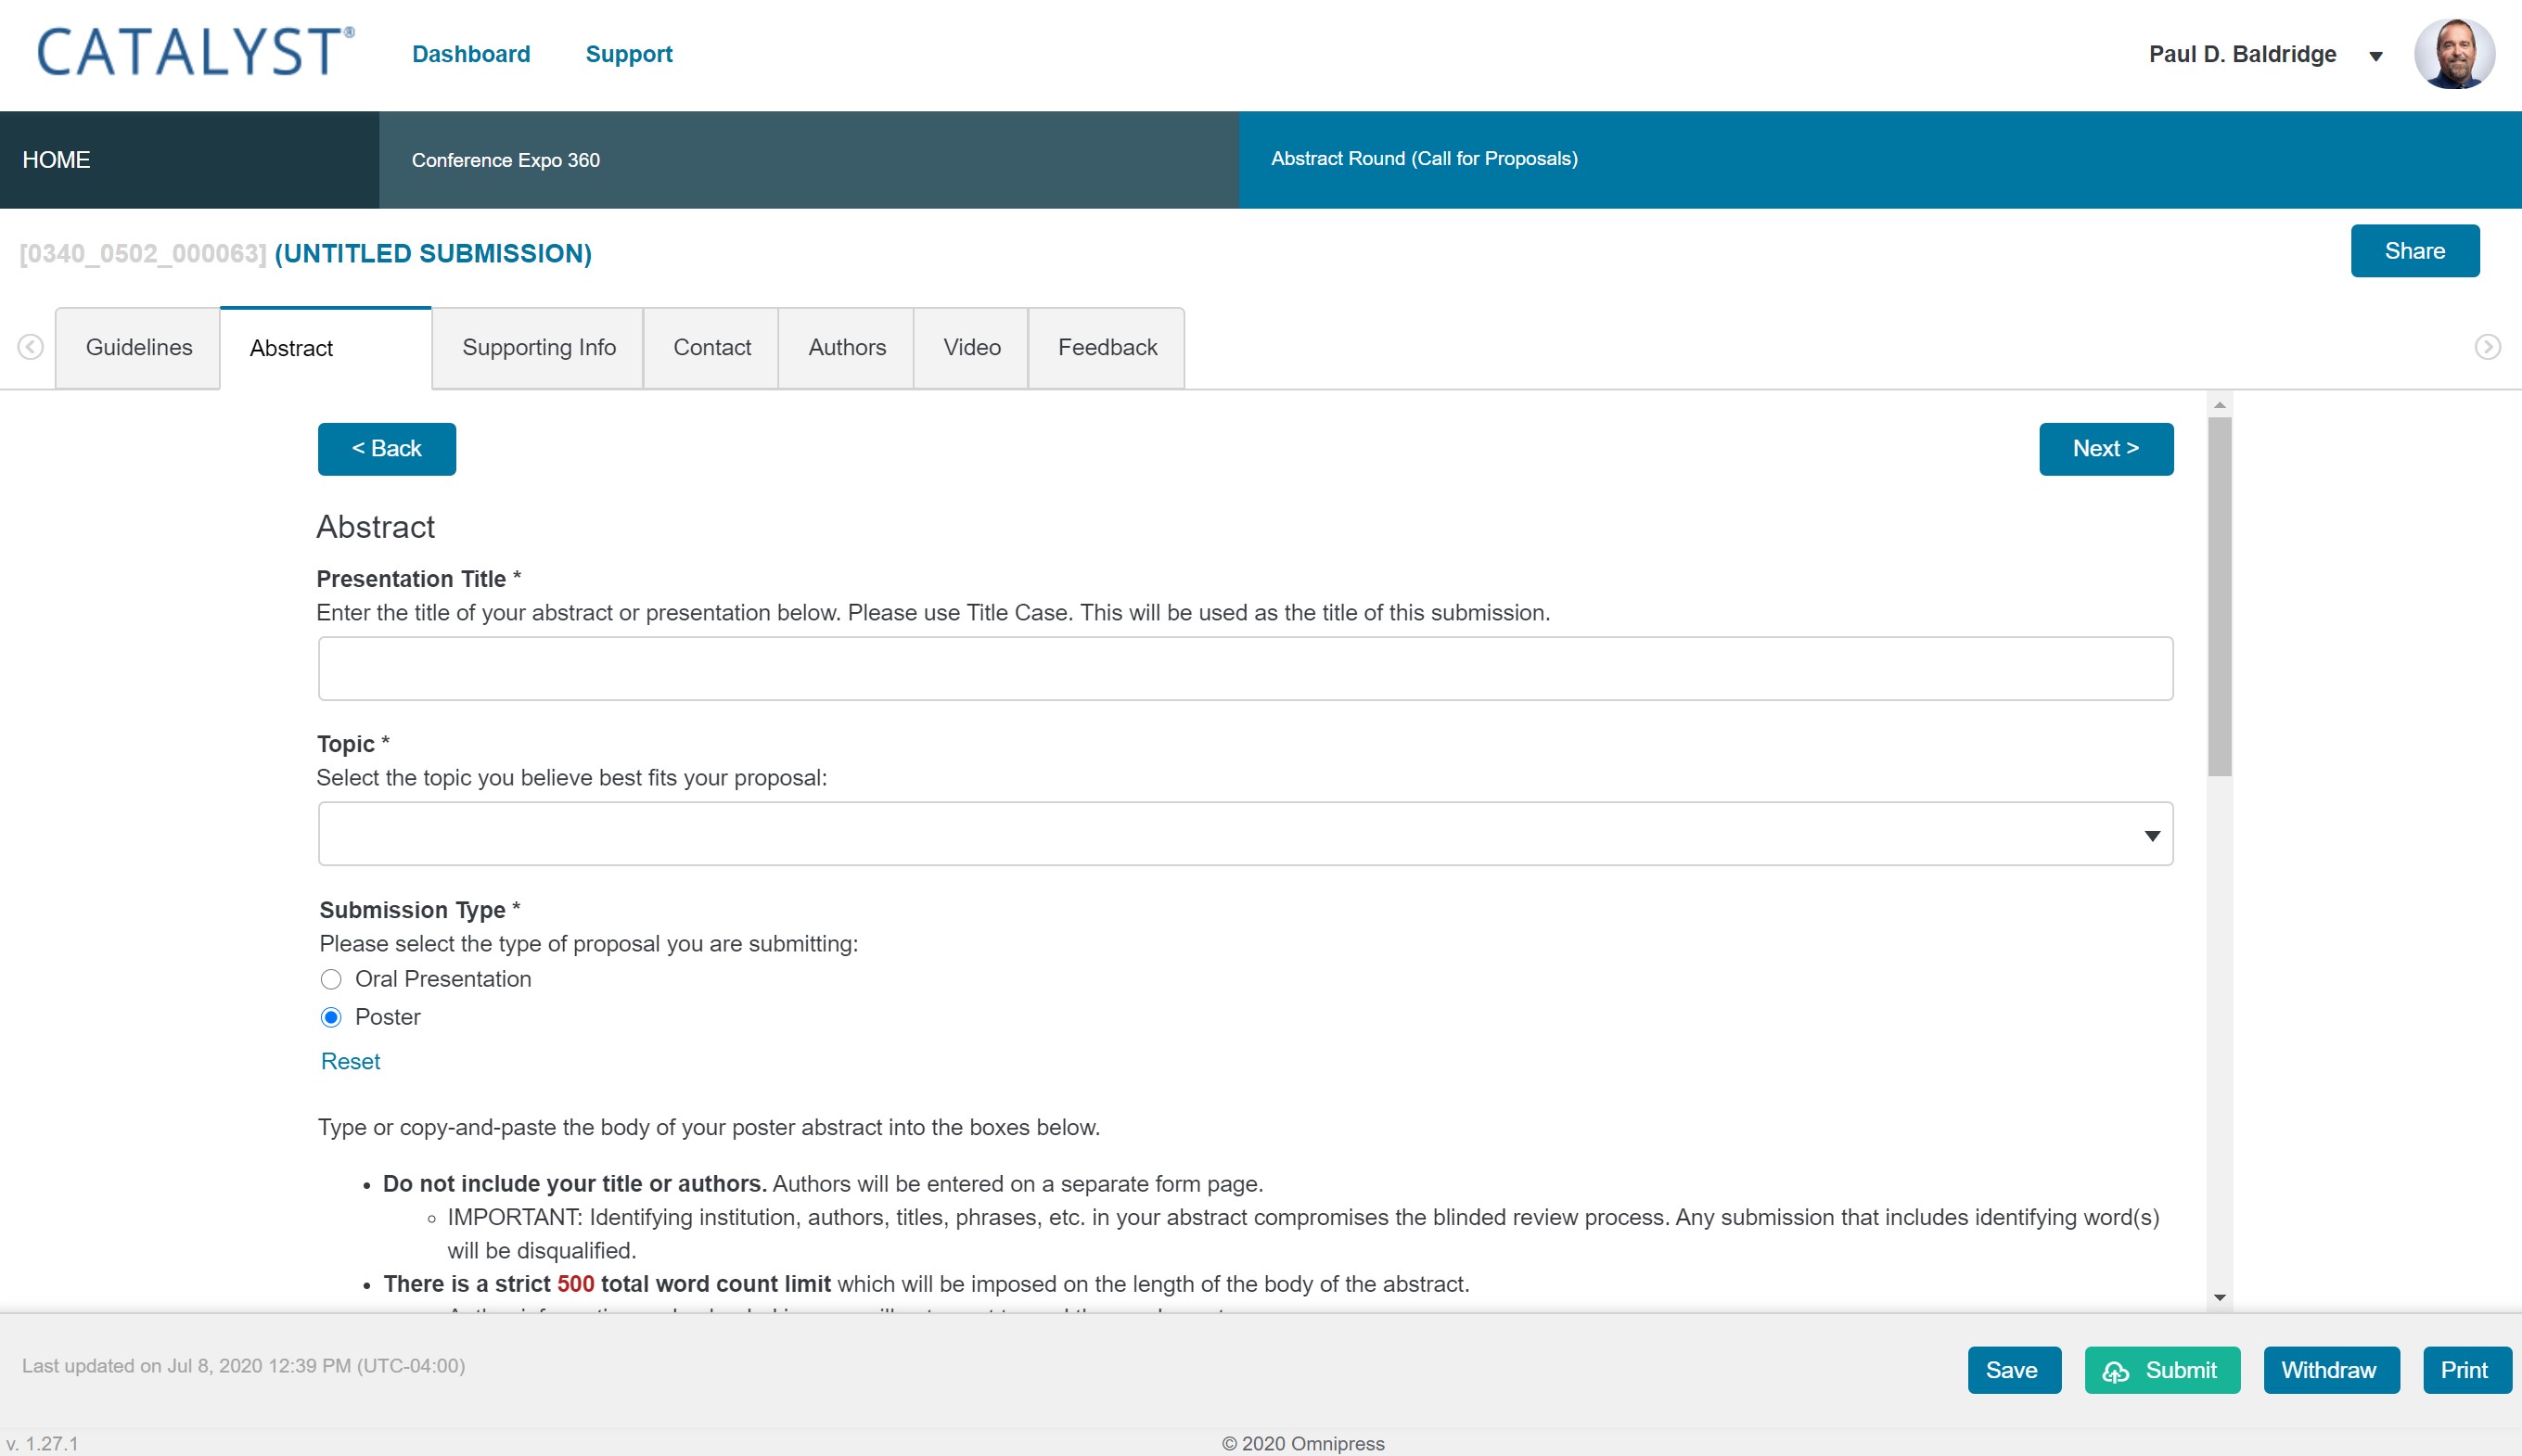Open the user account caret beside Paul D. Baldridge
2522x1456 pixels.
[x=2375, y=57]
